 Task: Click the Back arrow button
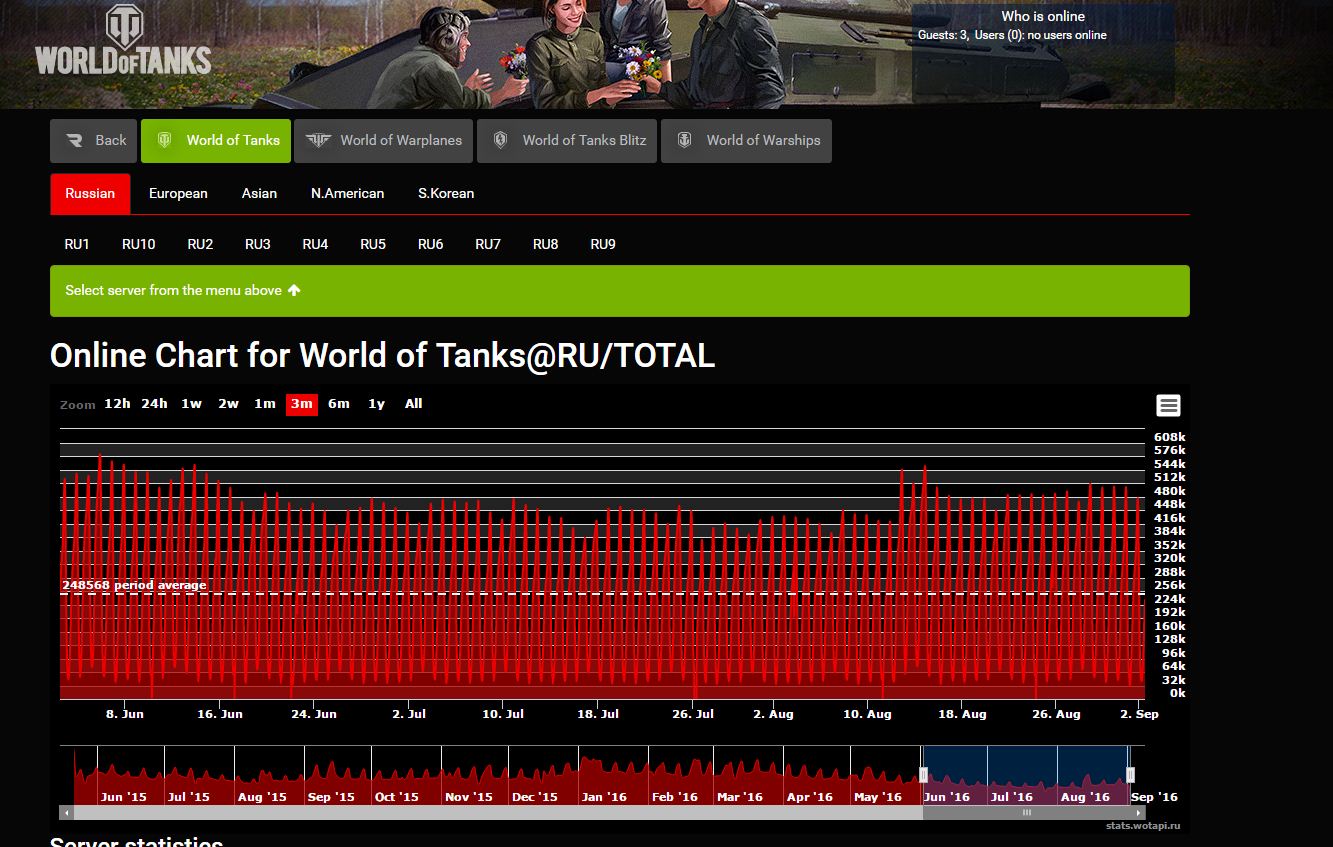[x=95, y=141]
